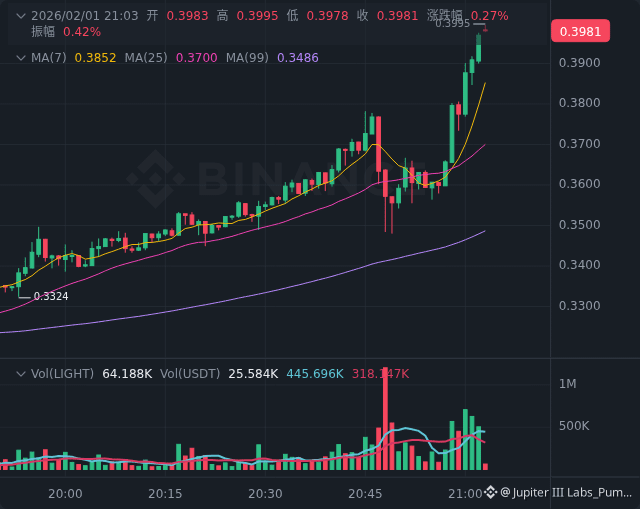640x509 pixels.
Task: Click the tallest red volume bar
Action: coord(385,420)
